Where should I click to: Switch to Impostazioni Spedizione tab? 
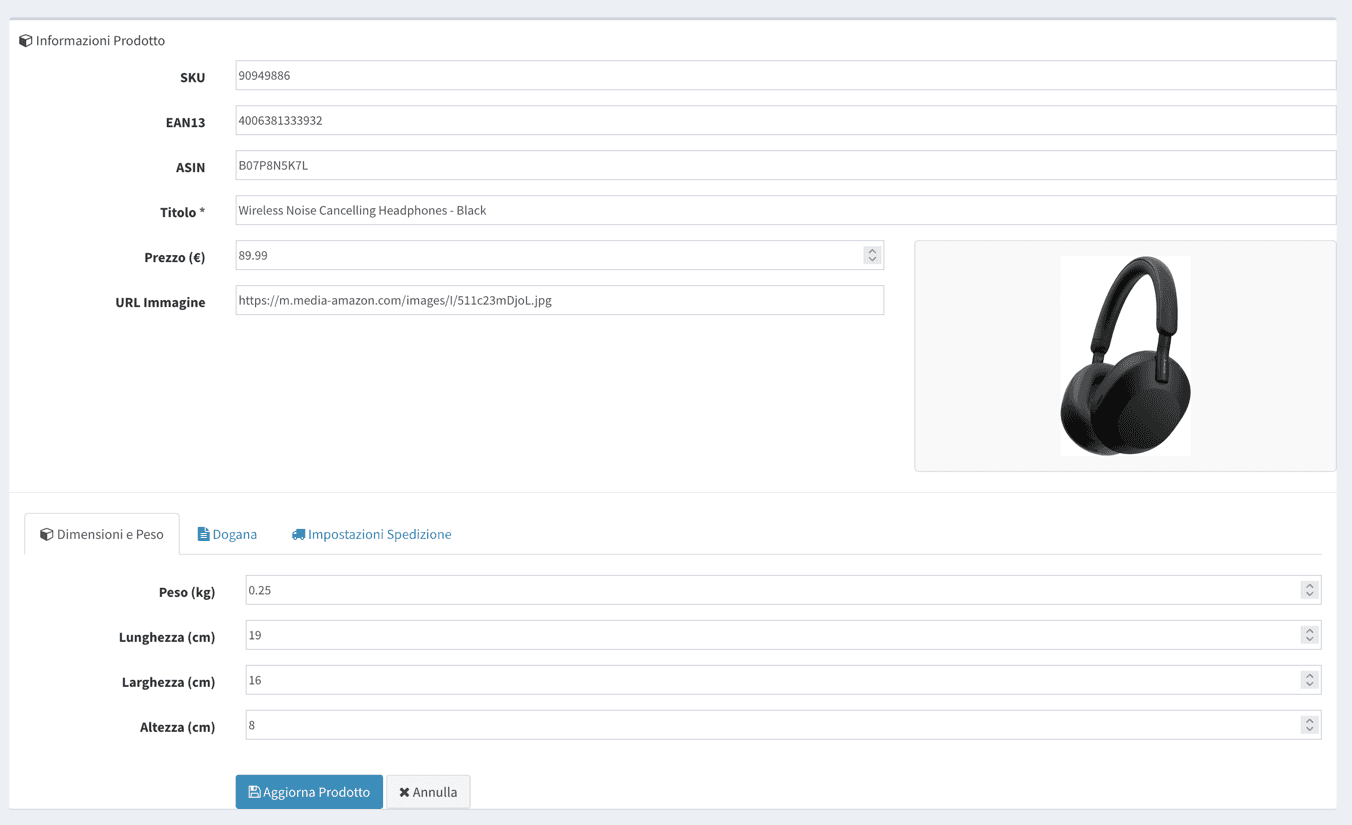pos(371,535)
